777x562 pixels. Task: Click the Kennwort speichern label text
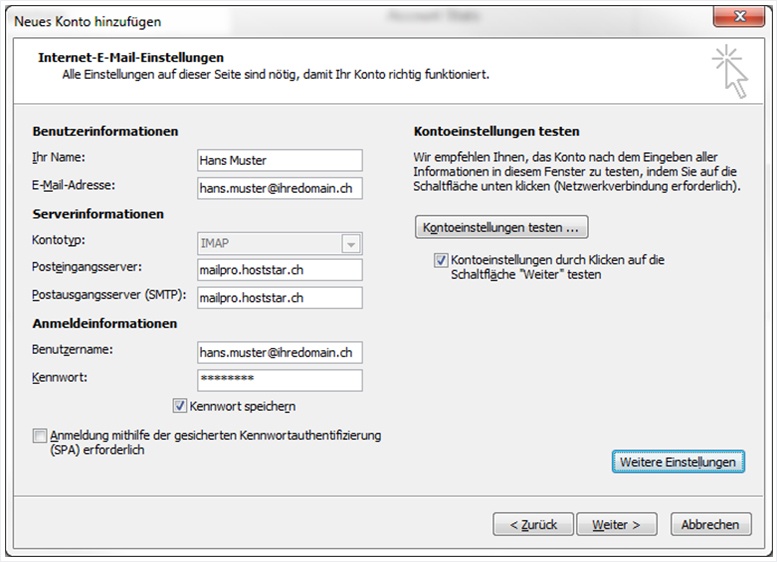pos(242,406)
